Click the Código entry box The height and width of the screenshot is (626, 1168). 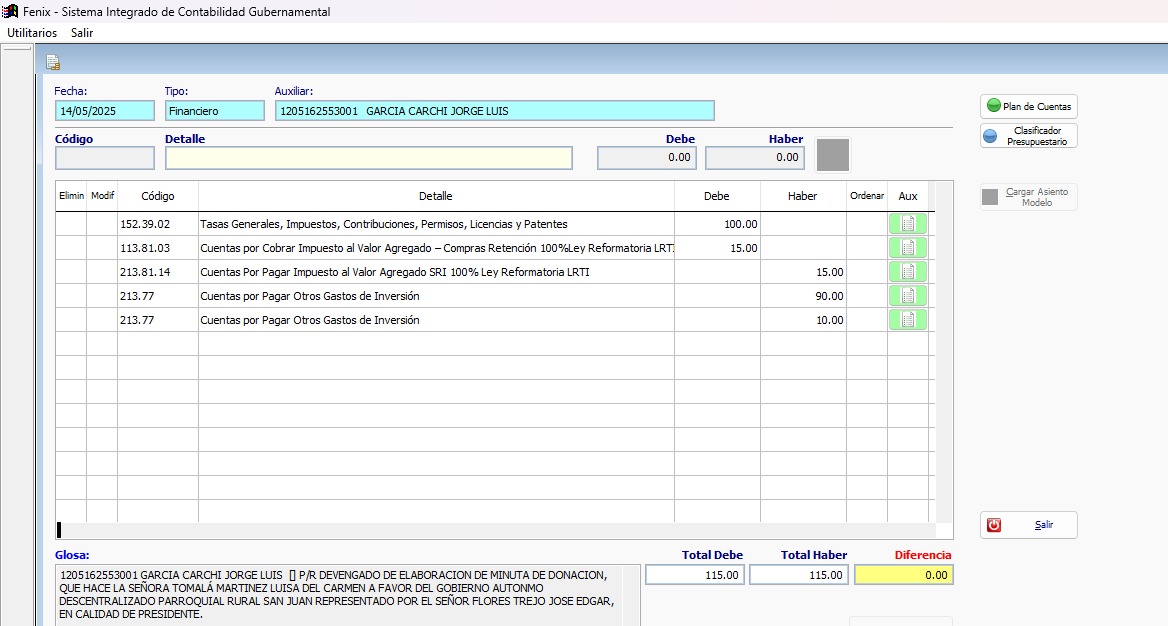coord(105,158)
